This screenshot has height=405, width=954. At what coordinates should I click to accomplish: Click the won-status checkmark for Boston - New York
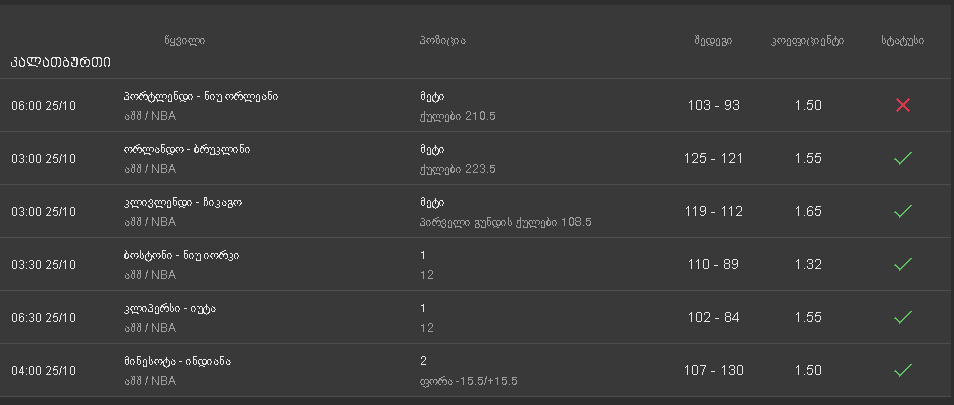[x=902, y=264]
